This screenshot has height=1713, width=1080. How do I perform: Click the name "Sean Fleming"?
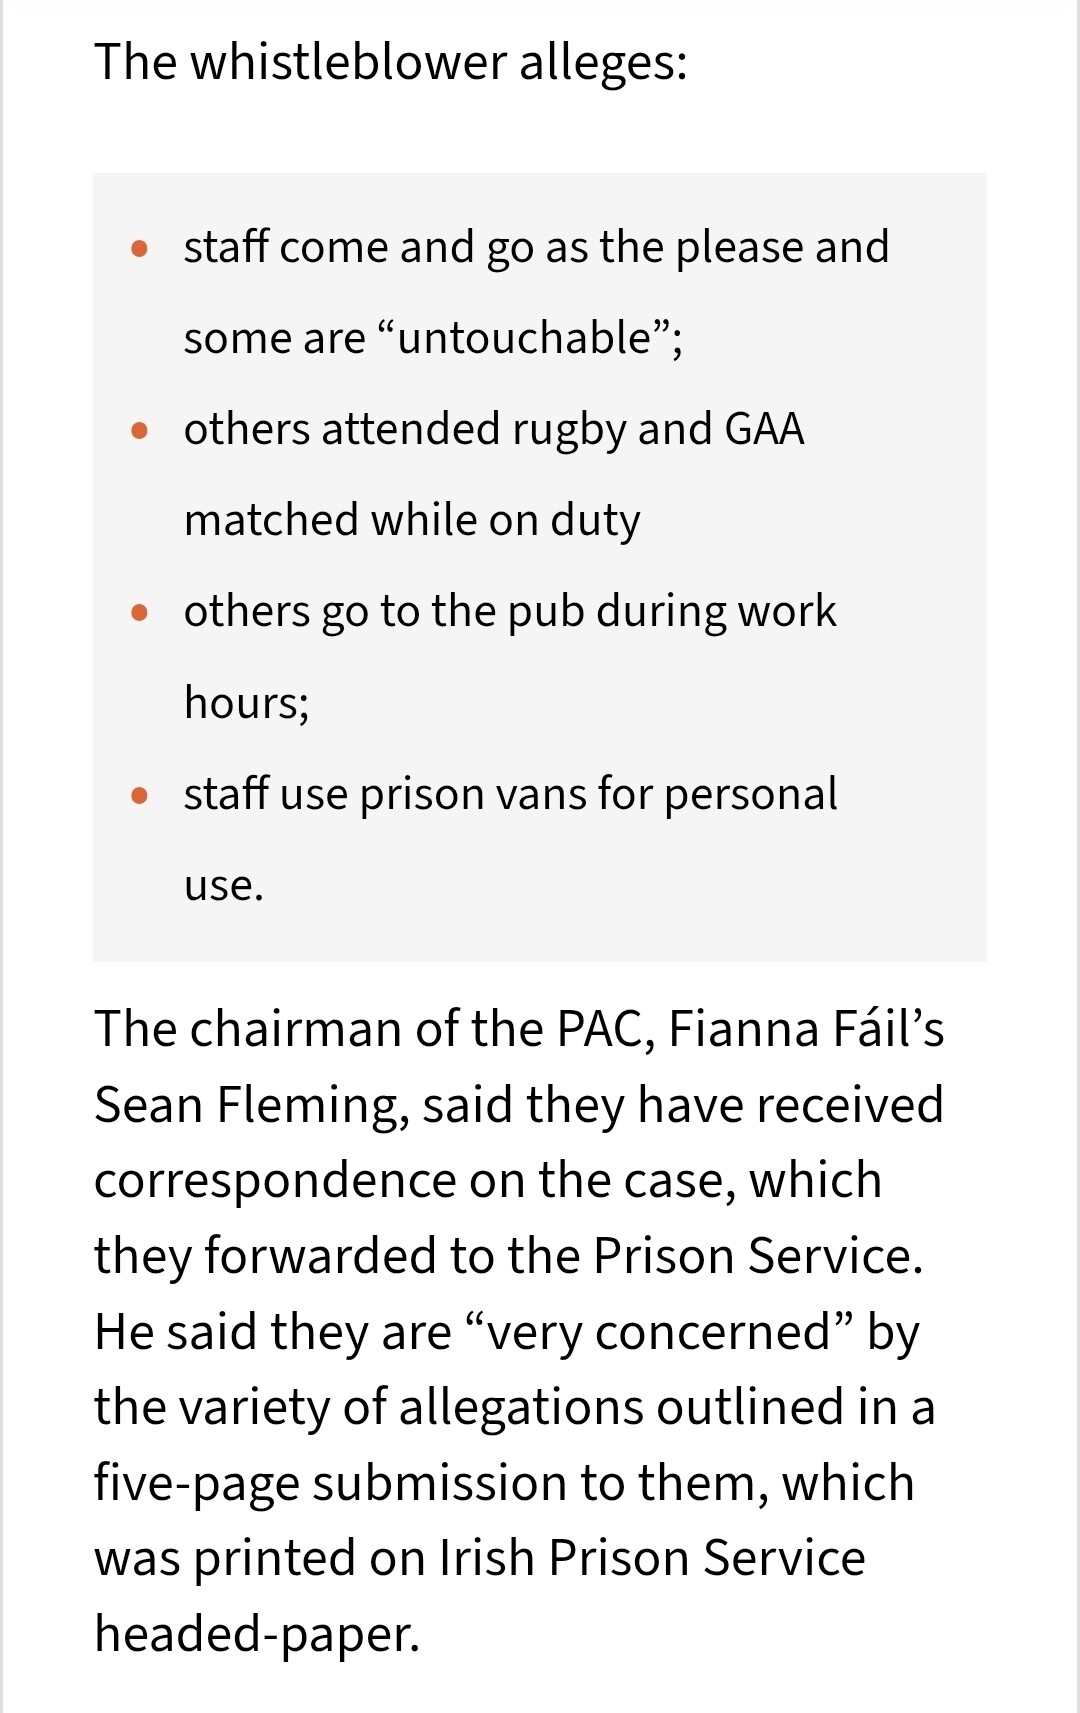pyautogui.click(x=251, y=1105)
